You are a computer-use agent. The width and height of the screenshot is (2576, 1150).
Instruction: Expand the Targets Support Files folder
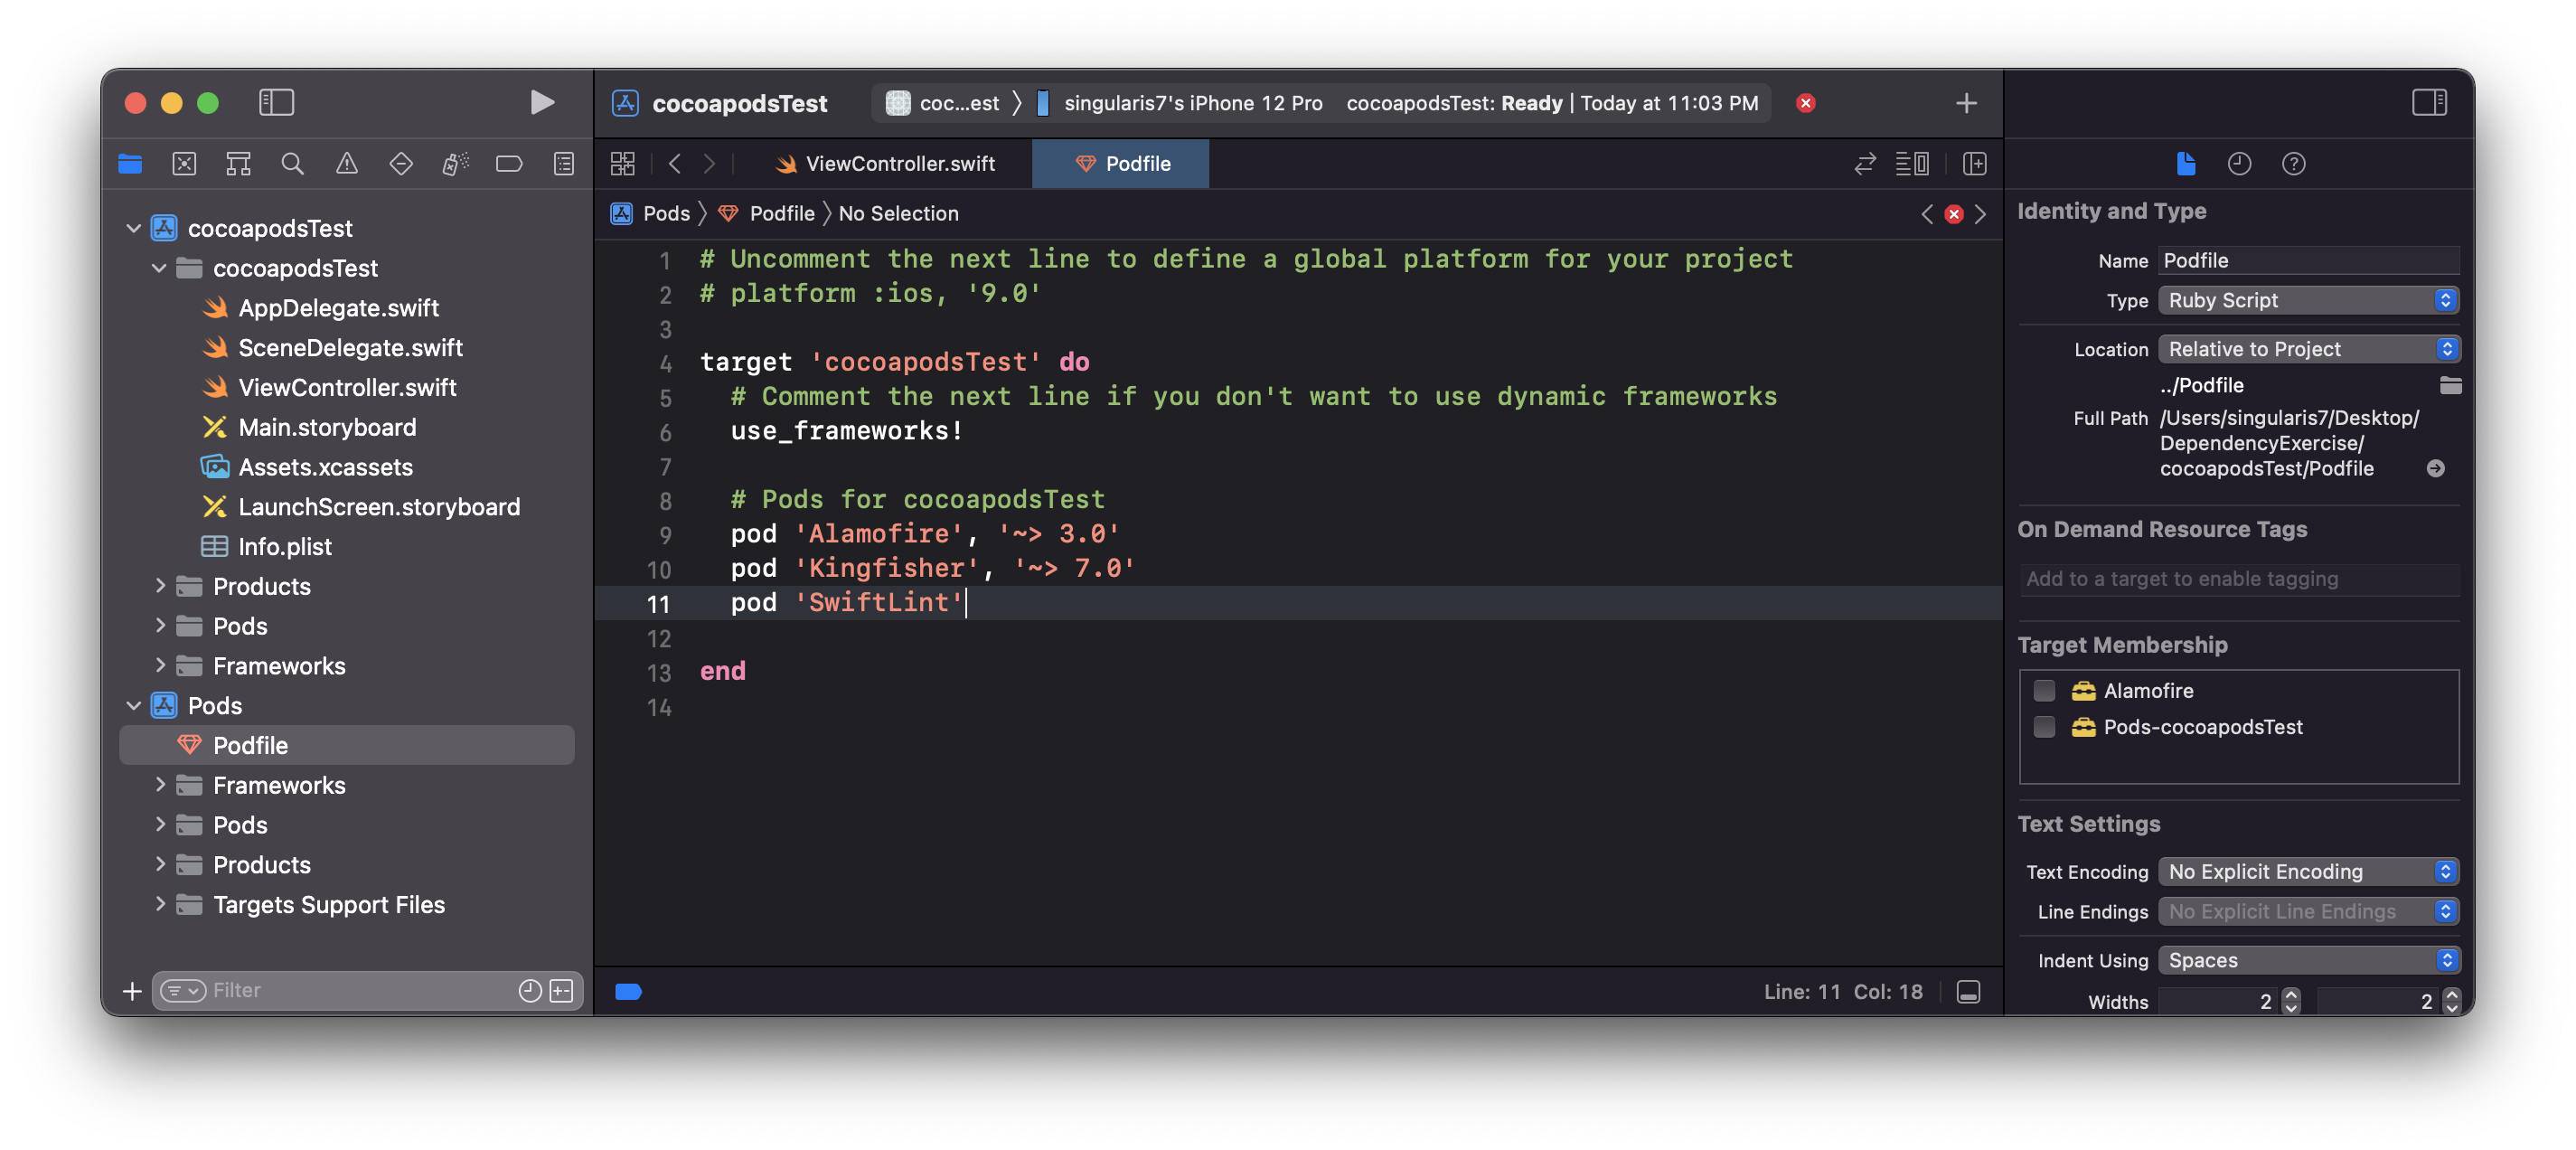[x=160, y=904]
